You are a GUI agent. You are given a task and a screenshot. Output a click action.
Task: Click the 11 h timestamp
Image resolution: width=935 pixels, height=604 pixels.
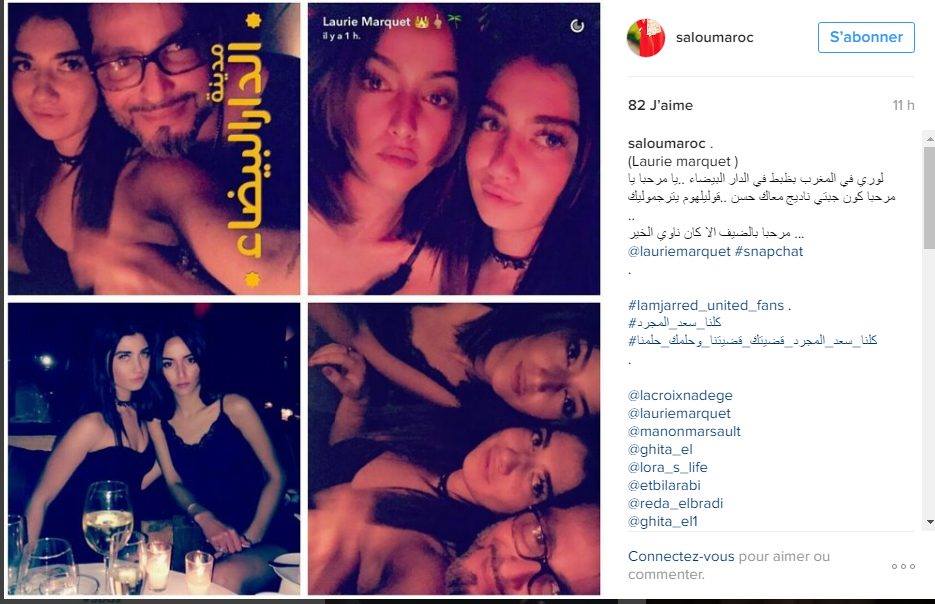click(903, 106)
